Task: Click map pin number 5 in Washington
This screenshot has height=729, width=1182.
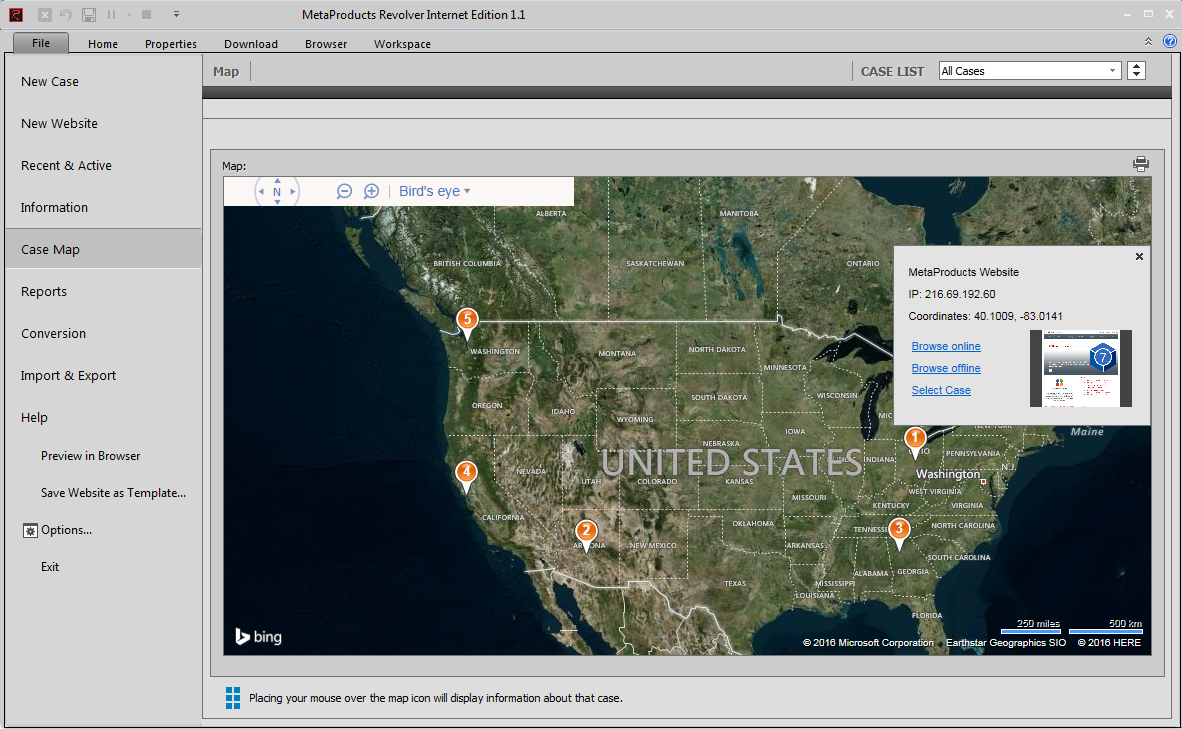Action: pyautogui.click(x=466, y=320)
